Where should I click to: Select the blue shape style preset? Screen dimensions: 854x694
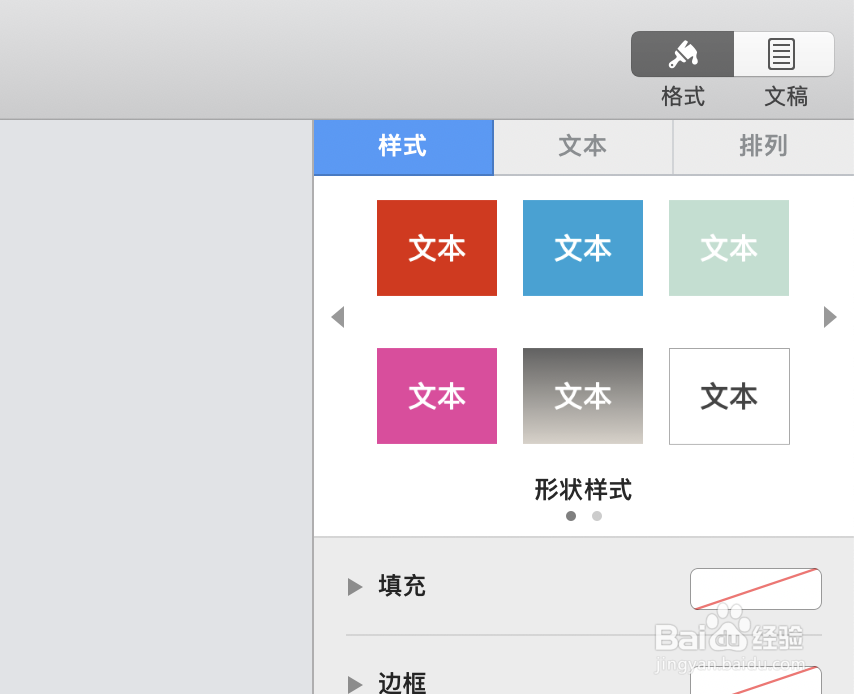582,247
